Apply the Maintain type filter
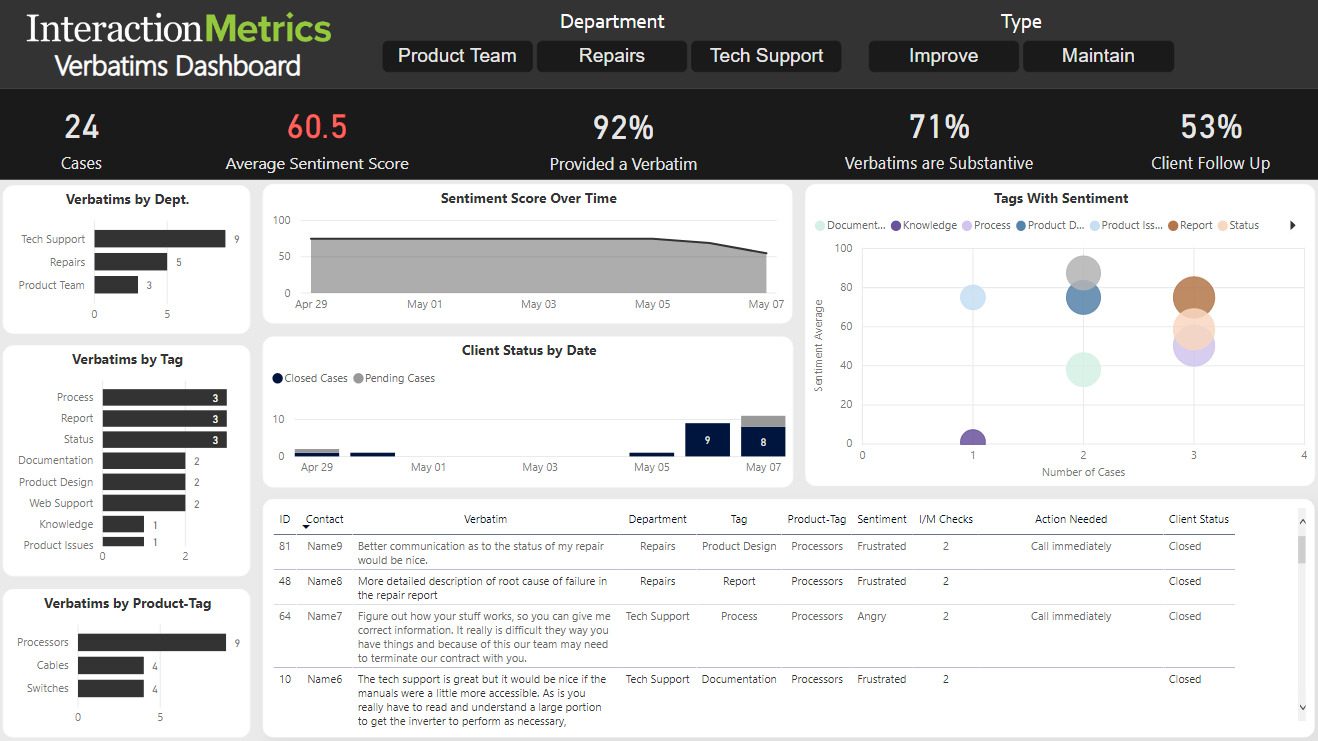The height and width of the screenshot is (741, 1318). pyautogui.click(x=1098, y=56)
